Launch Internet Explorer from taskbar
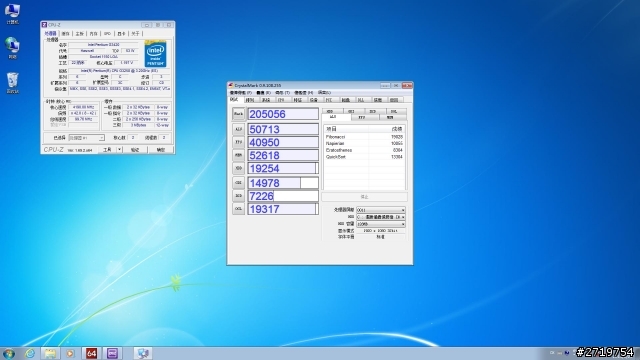This screenshot has width=640, height=360. 30,353
